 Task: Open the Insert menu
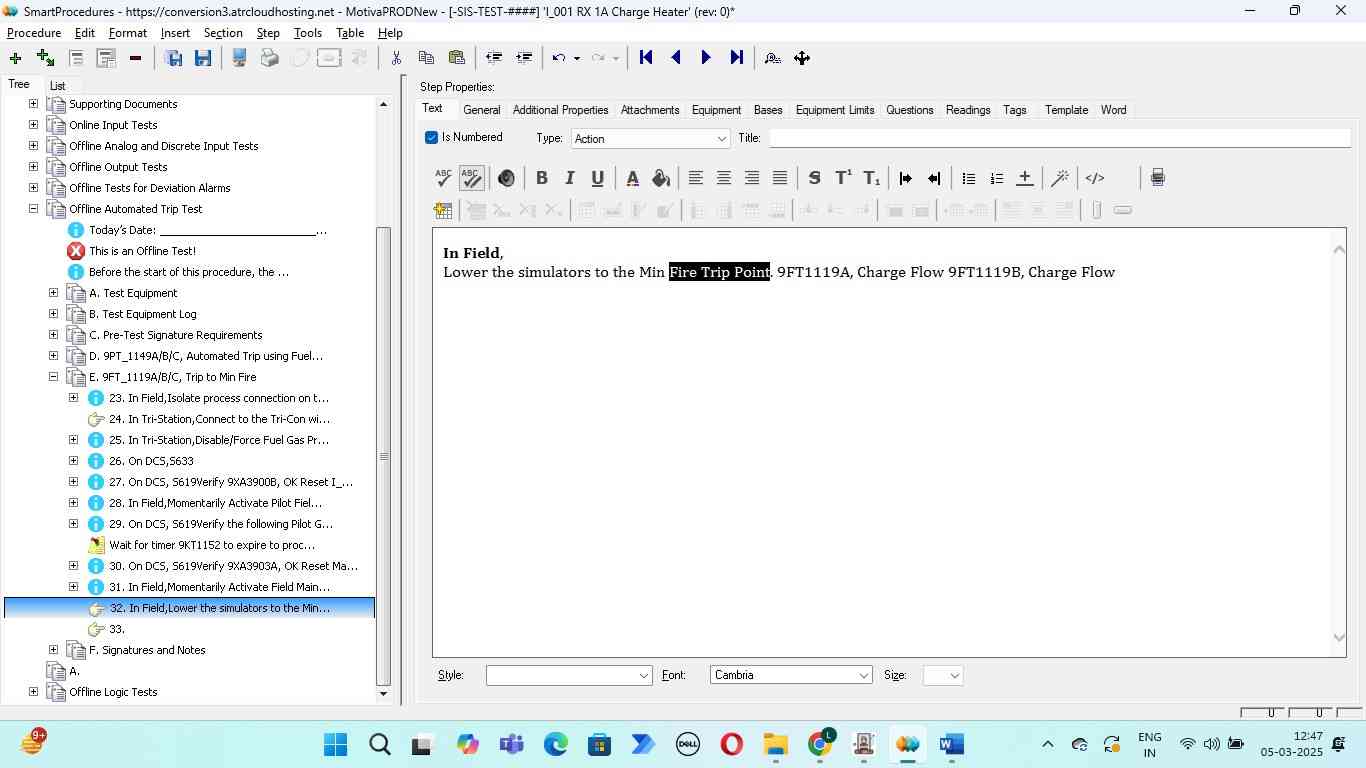click(x=175, y=33)
